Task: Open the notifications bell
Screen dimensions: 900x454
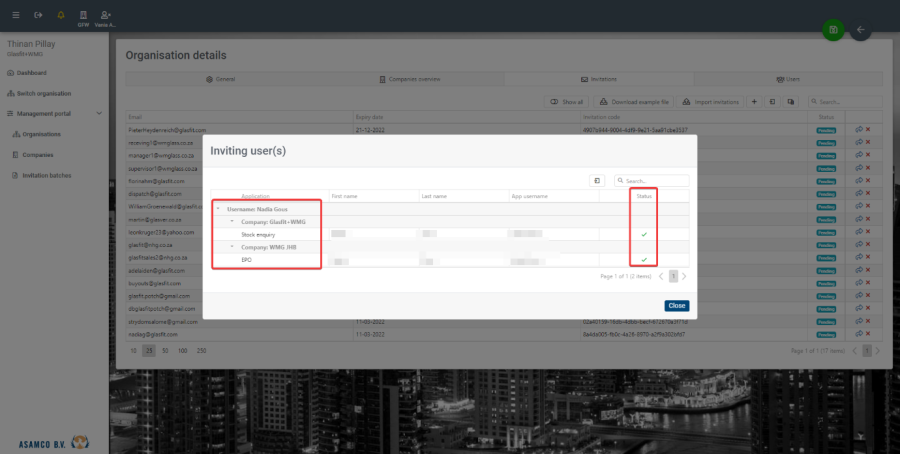Action: click(x=61, y=15)
